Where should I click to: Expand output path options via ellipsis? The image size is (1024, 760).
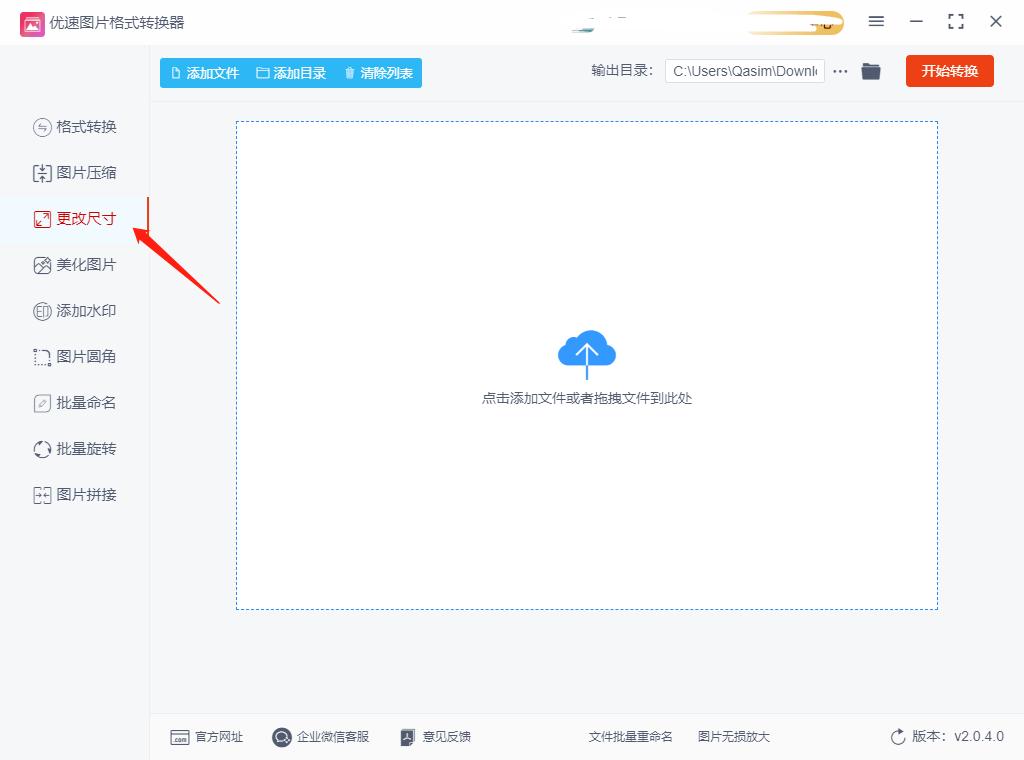pyautogui.click(x=840, y=71)
